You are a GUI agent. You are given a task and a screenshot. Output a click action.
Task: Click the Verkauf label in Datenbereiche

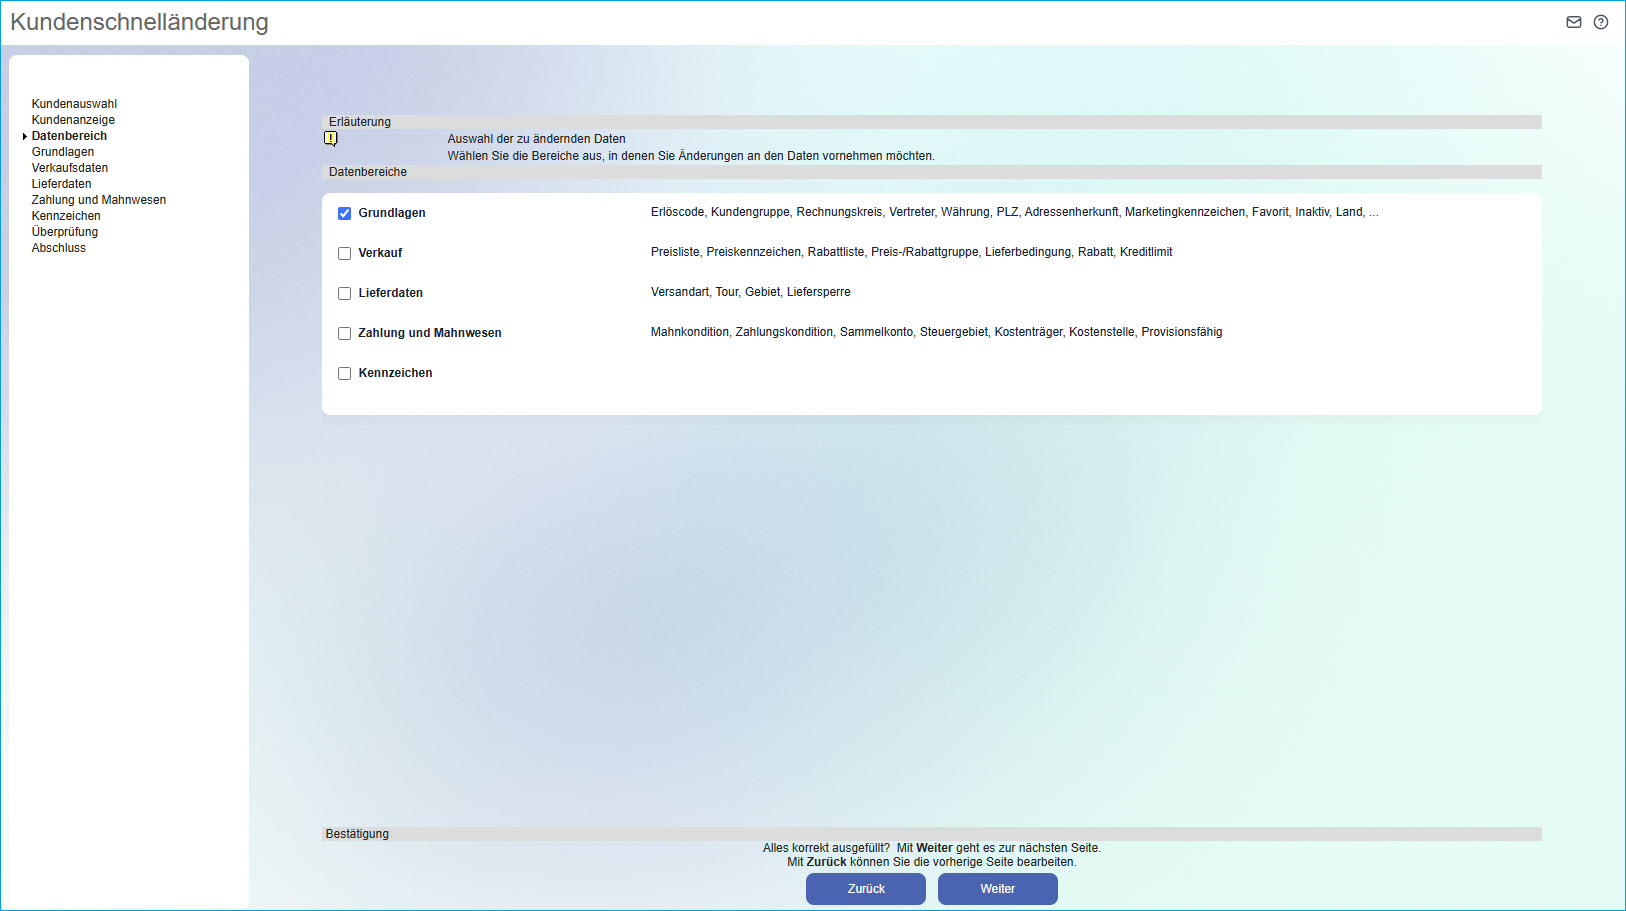pos(380,253)
